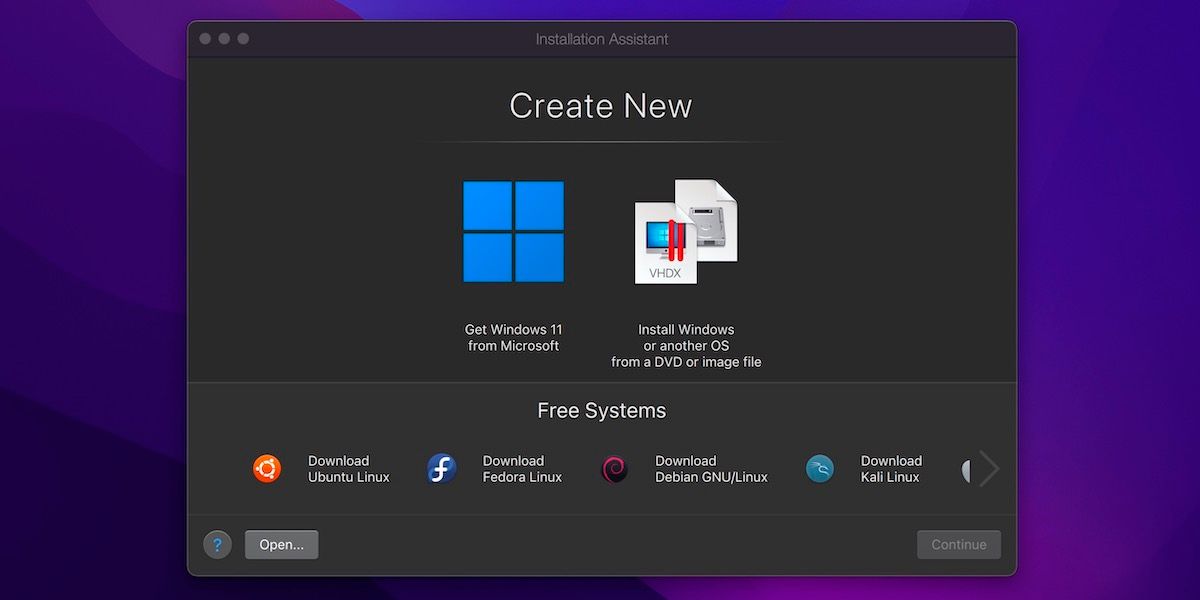The image size is (1200, 600).
Task: Click the Kali Linux dragon icon
Action: click(x=820, y=469)
